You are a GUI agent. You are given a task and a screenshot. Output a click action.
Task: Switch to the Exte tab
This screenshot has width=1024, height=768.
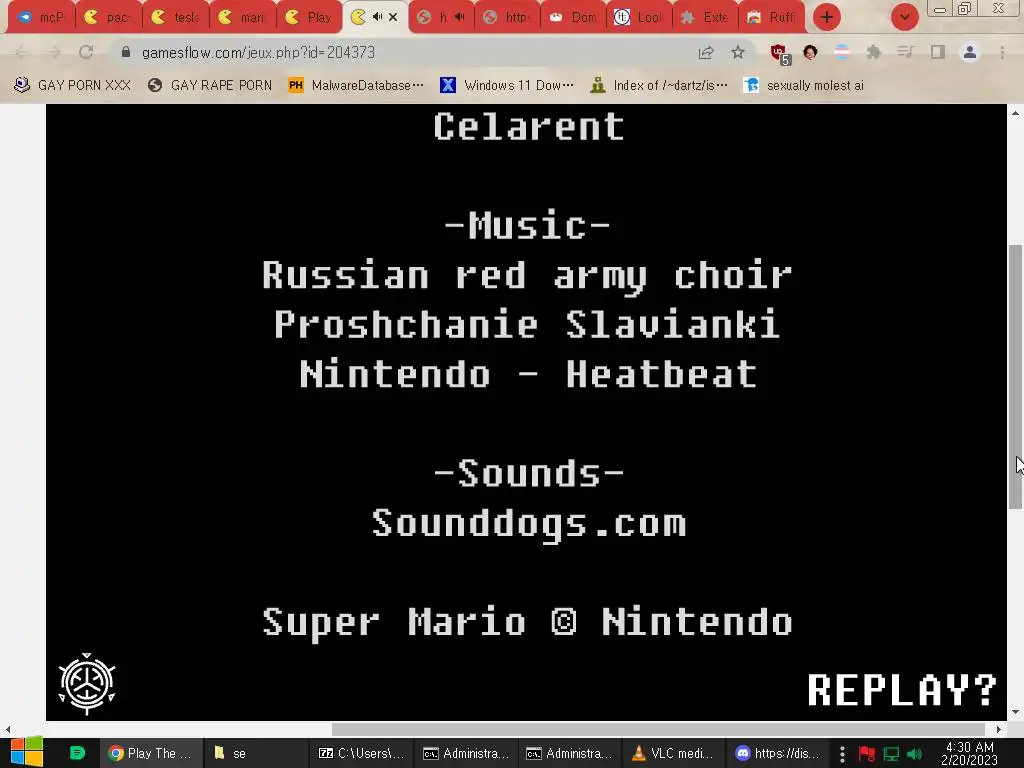coord(705,18)
